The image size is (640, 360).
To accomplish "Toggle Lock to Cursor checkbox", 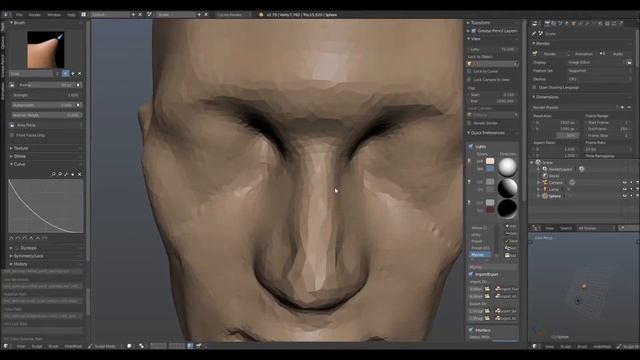I will [x=469, y=71].
